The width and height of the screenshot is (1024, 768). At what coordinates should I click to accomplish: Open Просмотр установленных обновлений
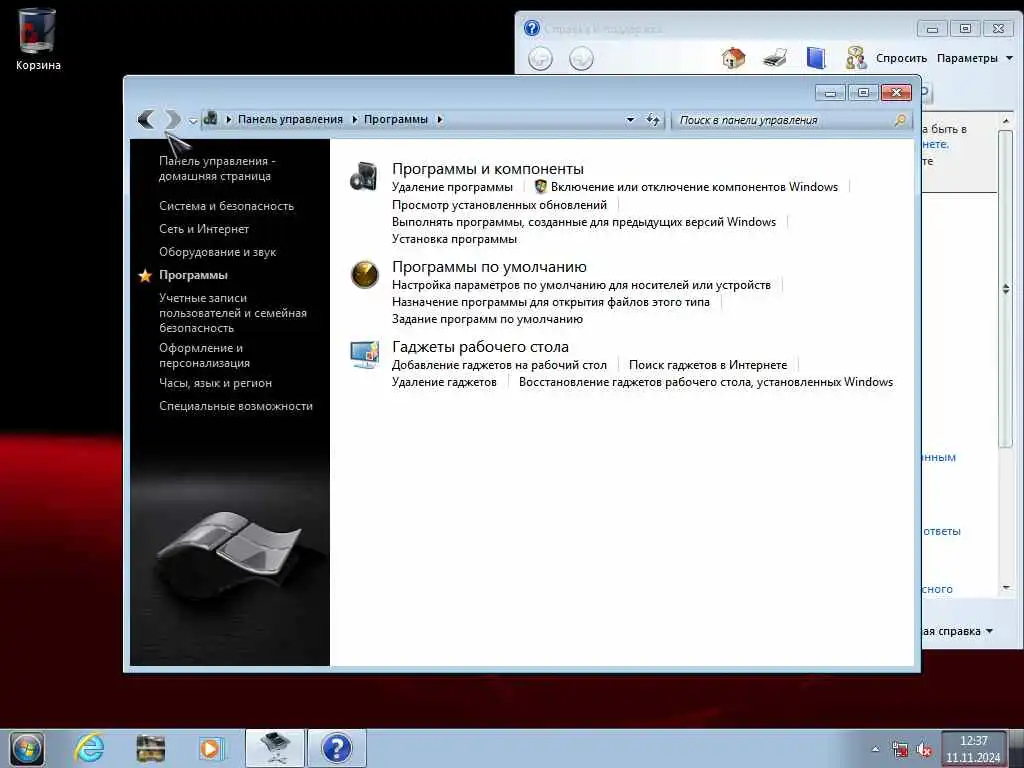coord(499,205)
